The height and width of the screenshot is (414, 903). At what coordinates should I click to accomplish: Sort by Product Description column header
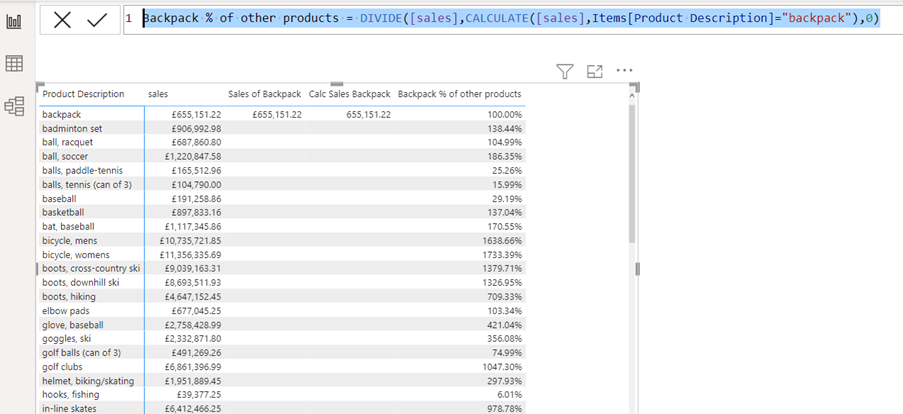coord(84,94)
